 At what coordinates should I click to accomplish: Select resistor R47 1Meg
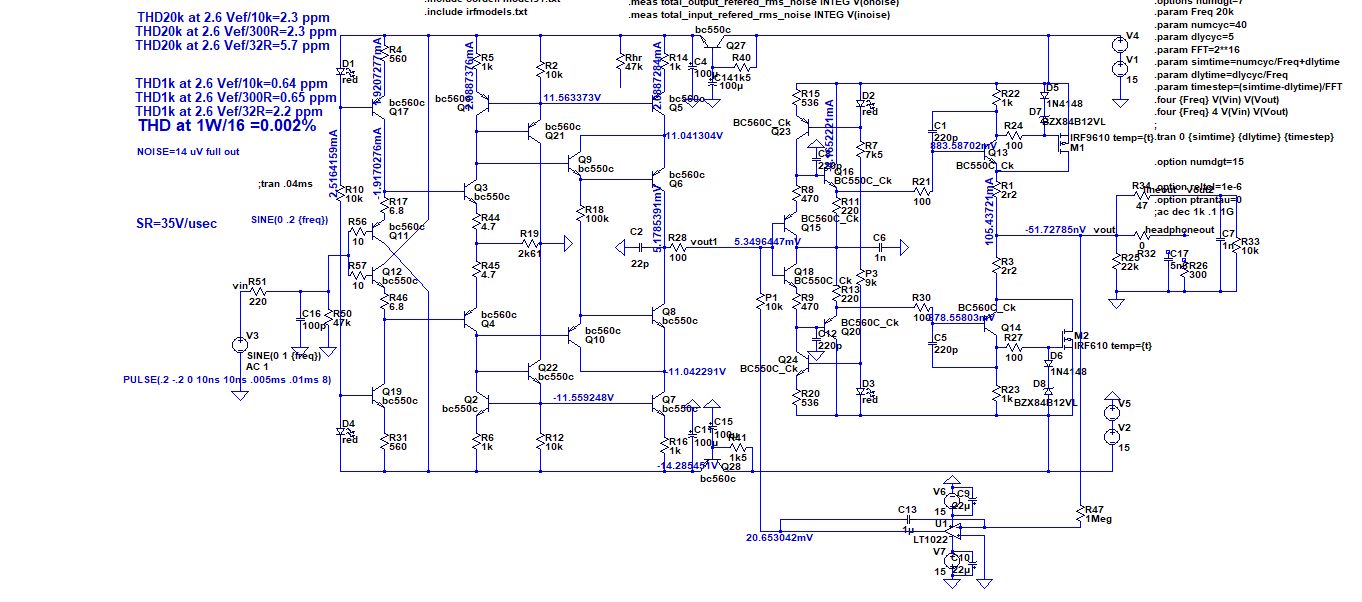coord(1082,512)
